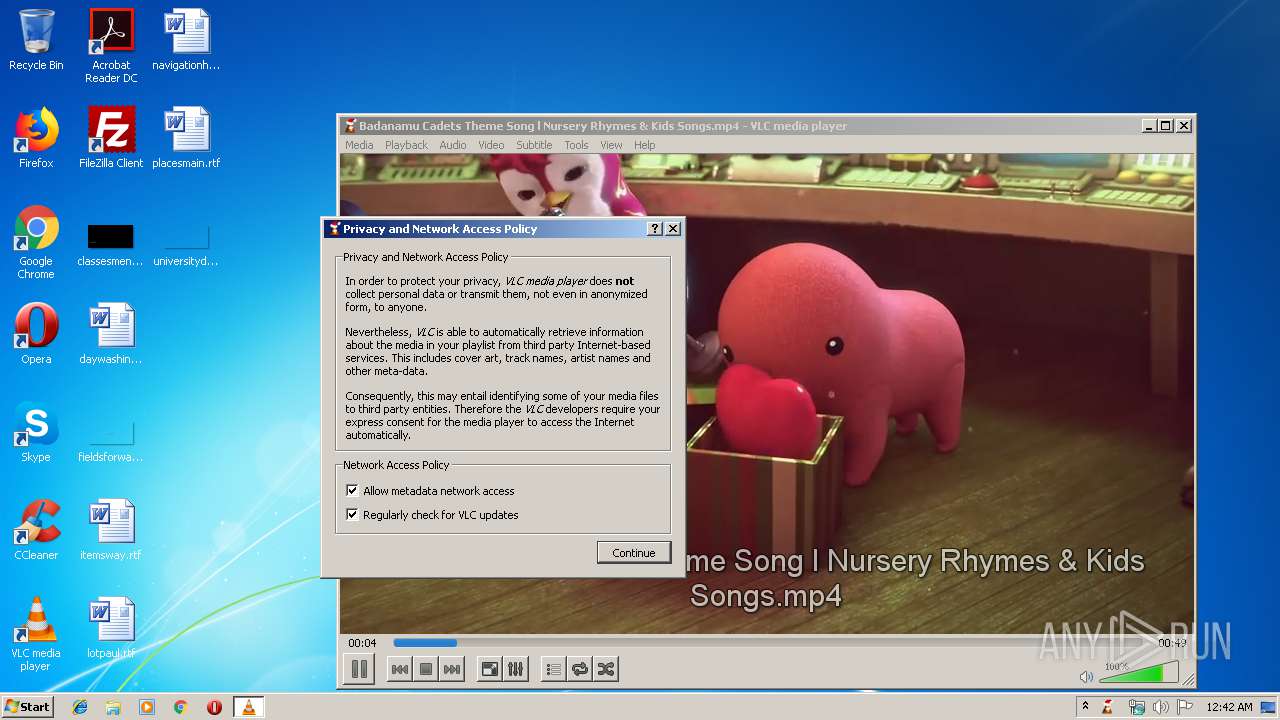
Task: Open Windows Explorer from taskbar
Action: pos(113,707)
